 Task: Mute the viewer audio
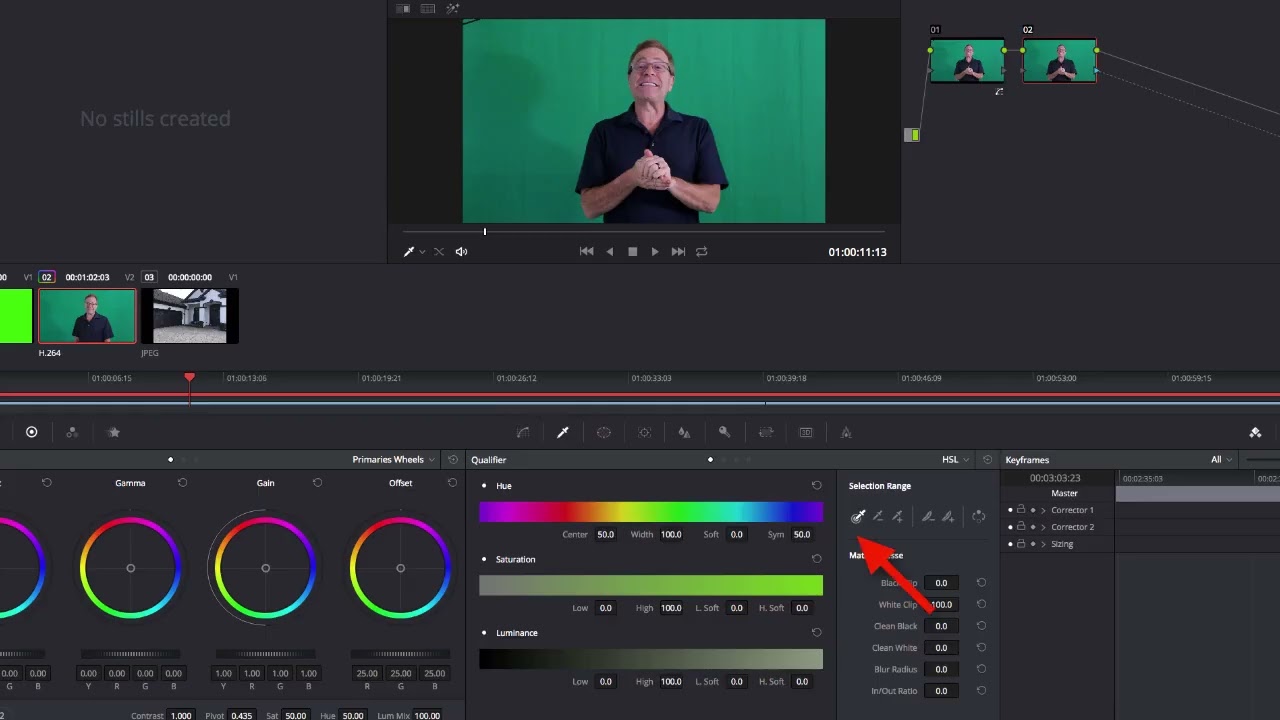[x=461, y=252]
